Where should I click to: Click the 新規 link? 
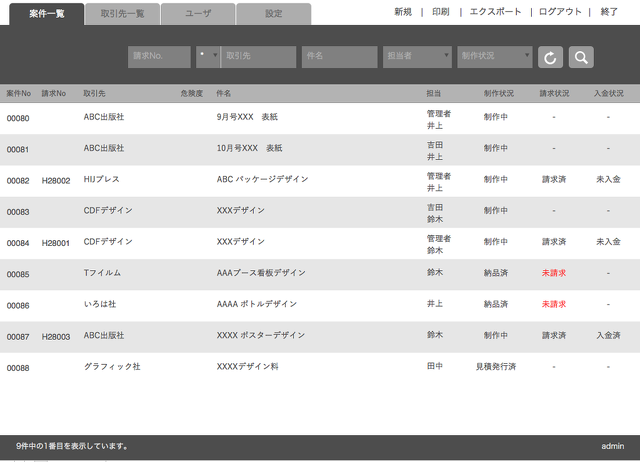click(403, 12)
